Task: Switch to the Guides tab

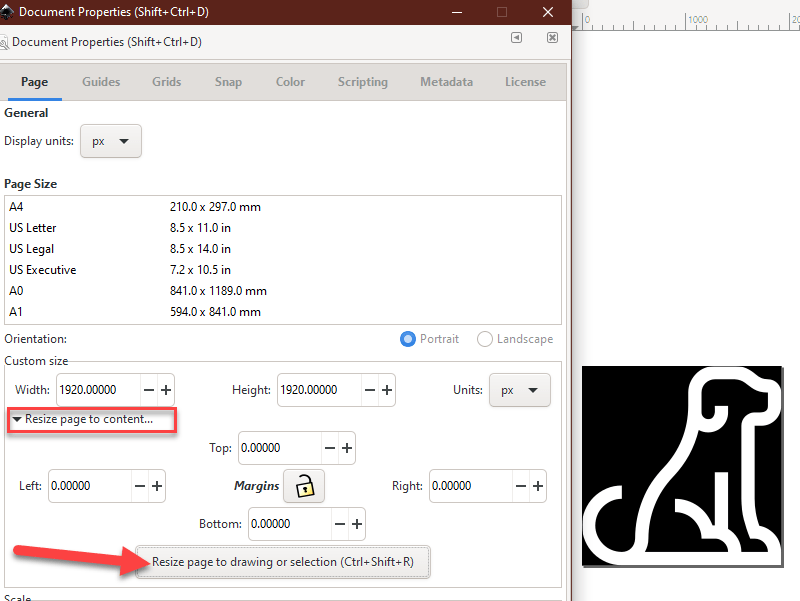Action: point(101,82)
